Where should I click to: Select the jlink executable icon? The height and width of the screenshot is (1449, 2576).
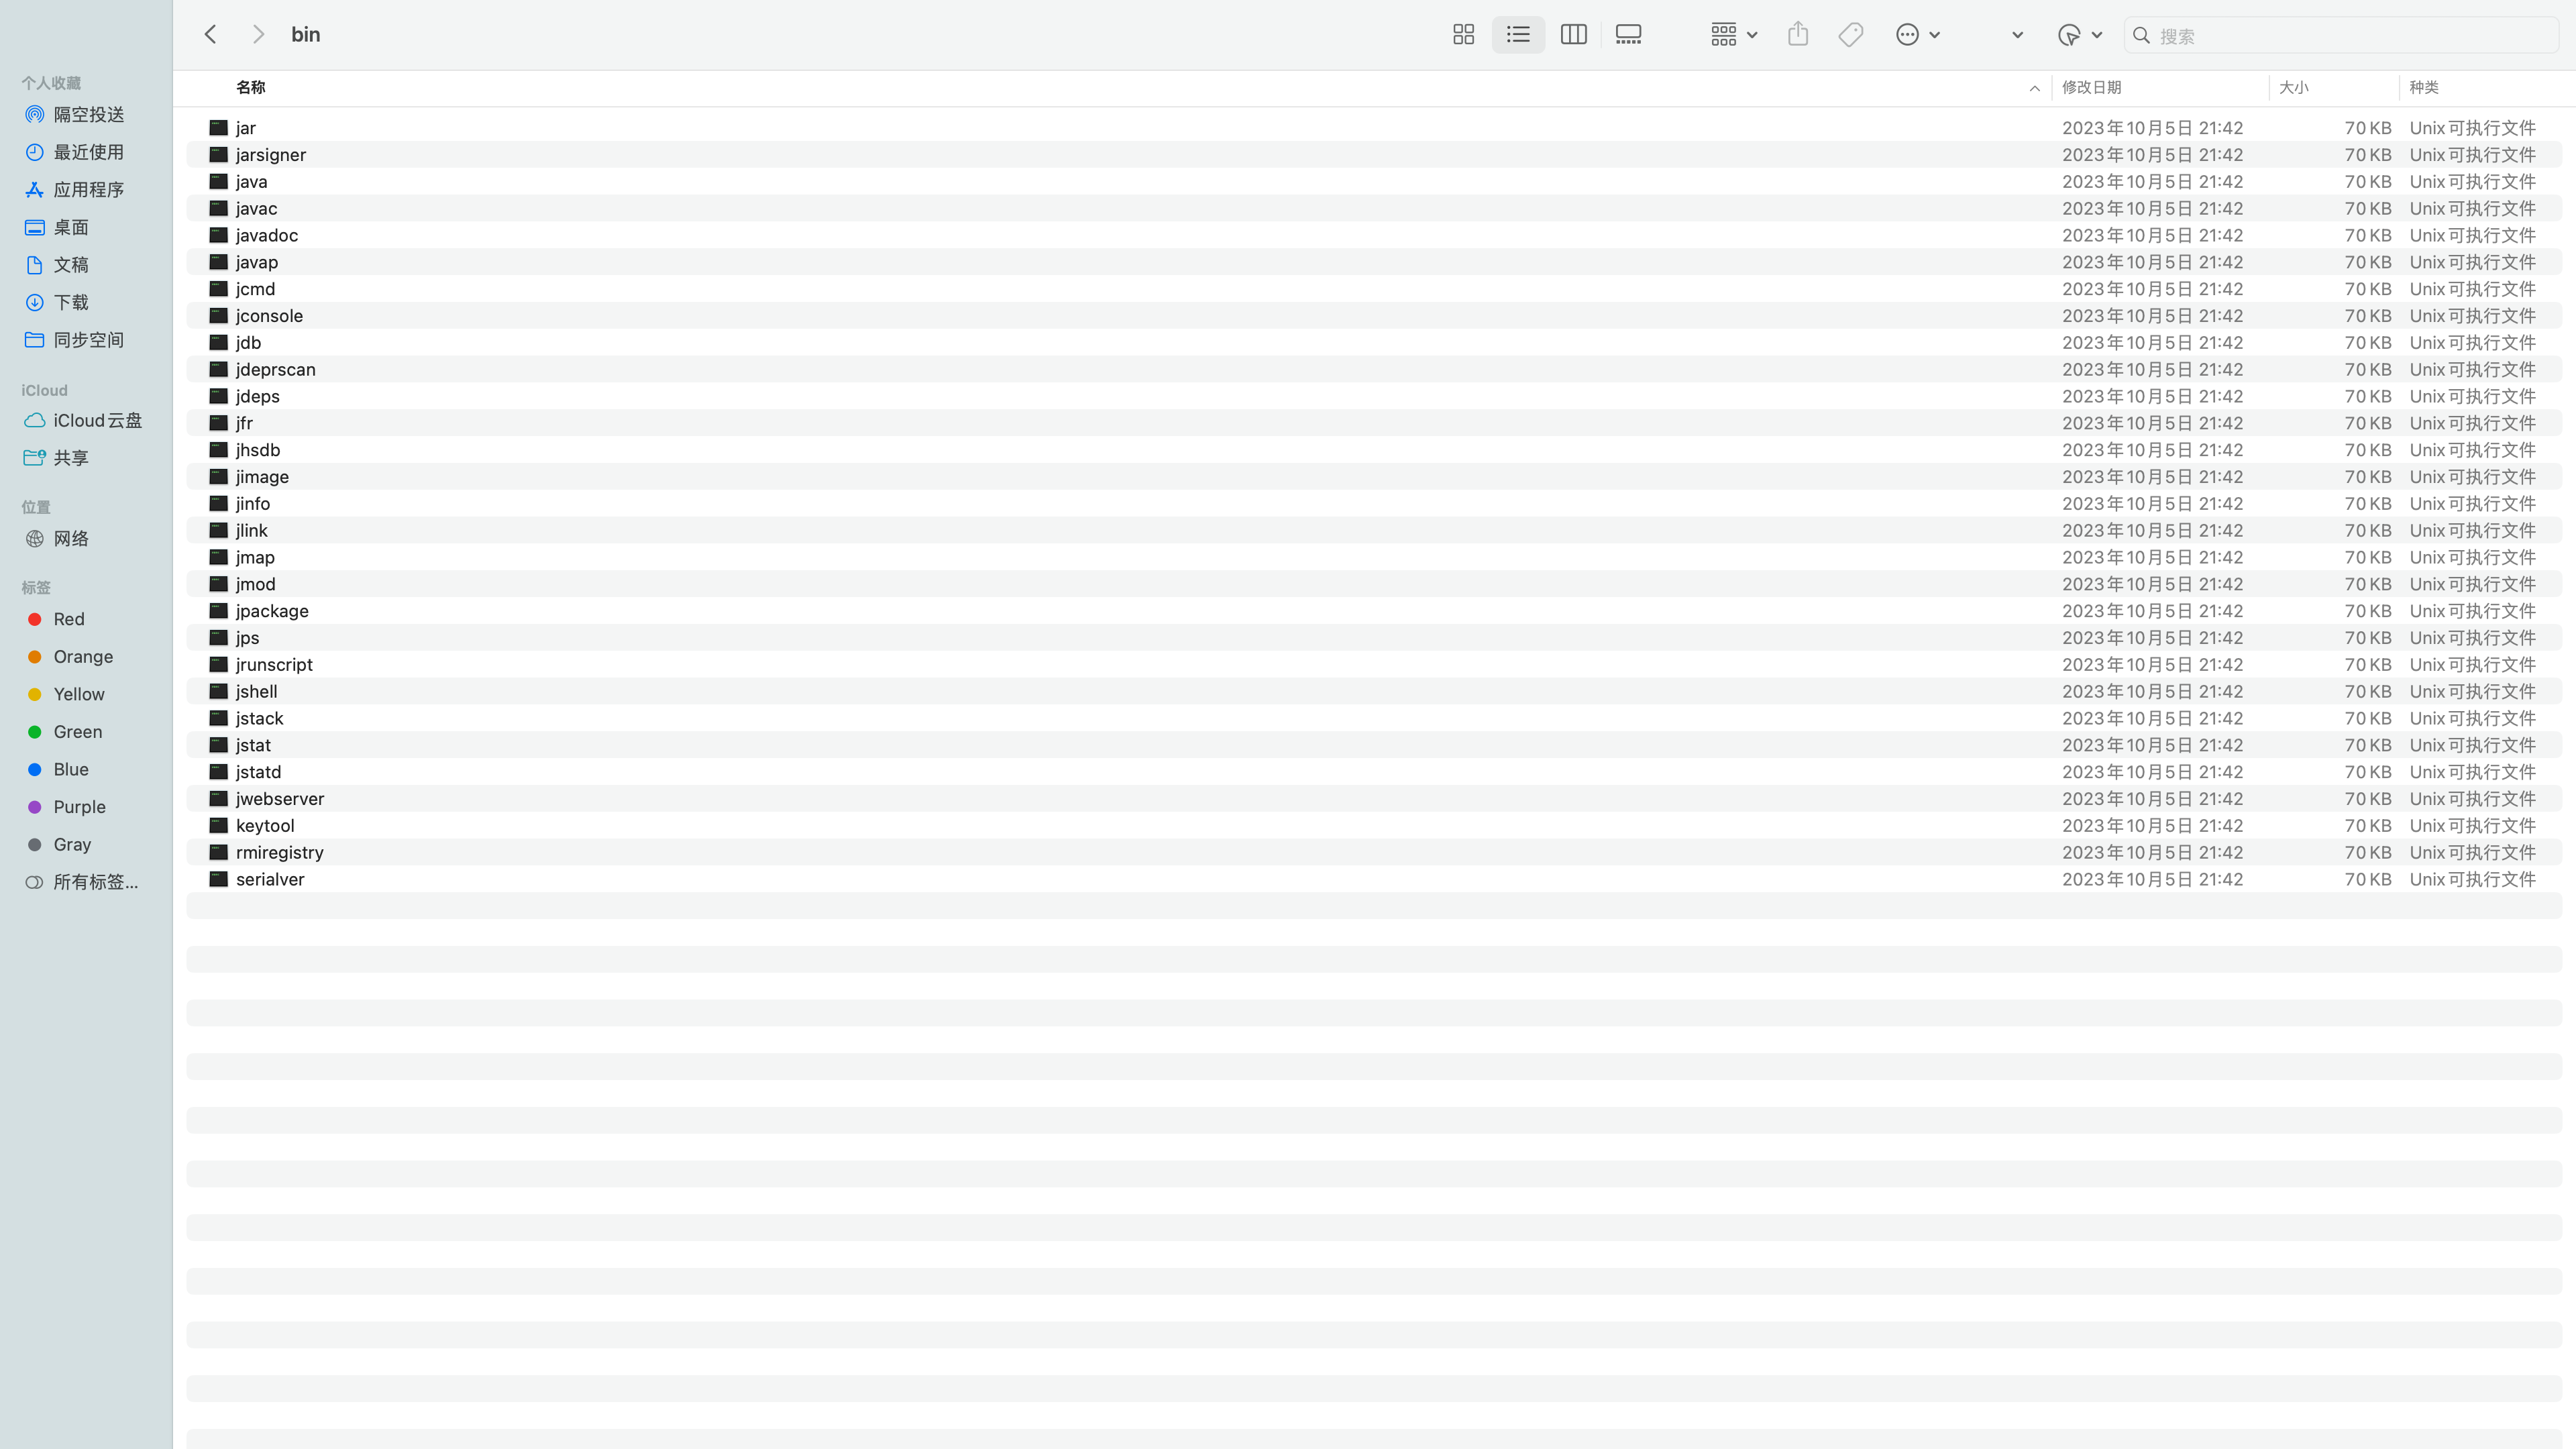coord(218,530)
